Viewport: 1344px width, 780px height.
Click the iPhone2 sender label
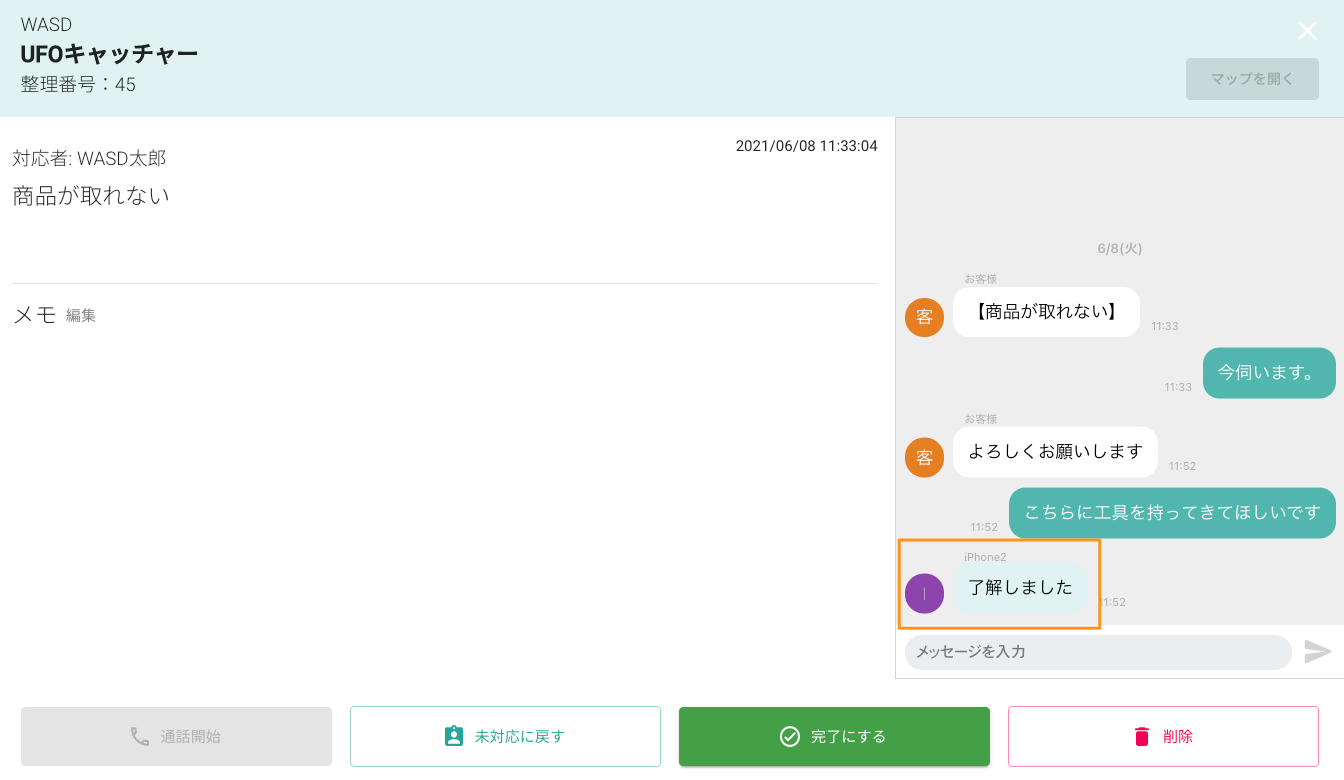pyautogui.click(x=985, y=557)
